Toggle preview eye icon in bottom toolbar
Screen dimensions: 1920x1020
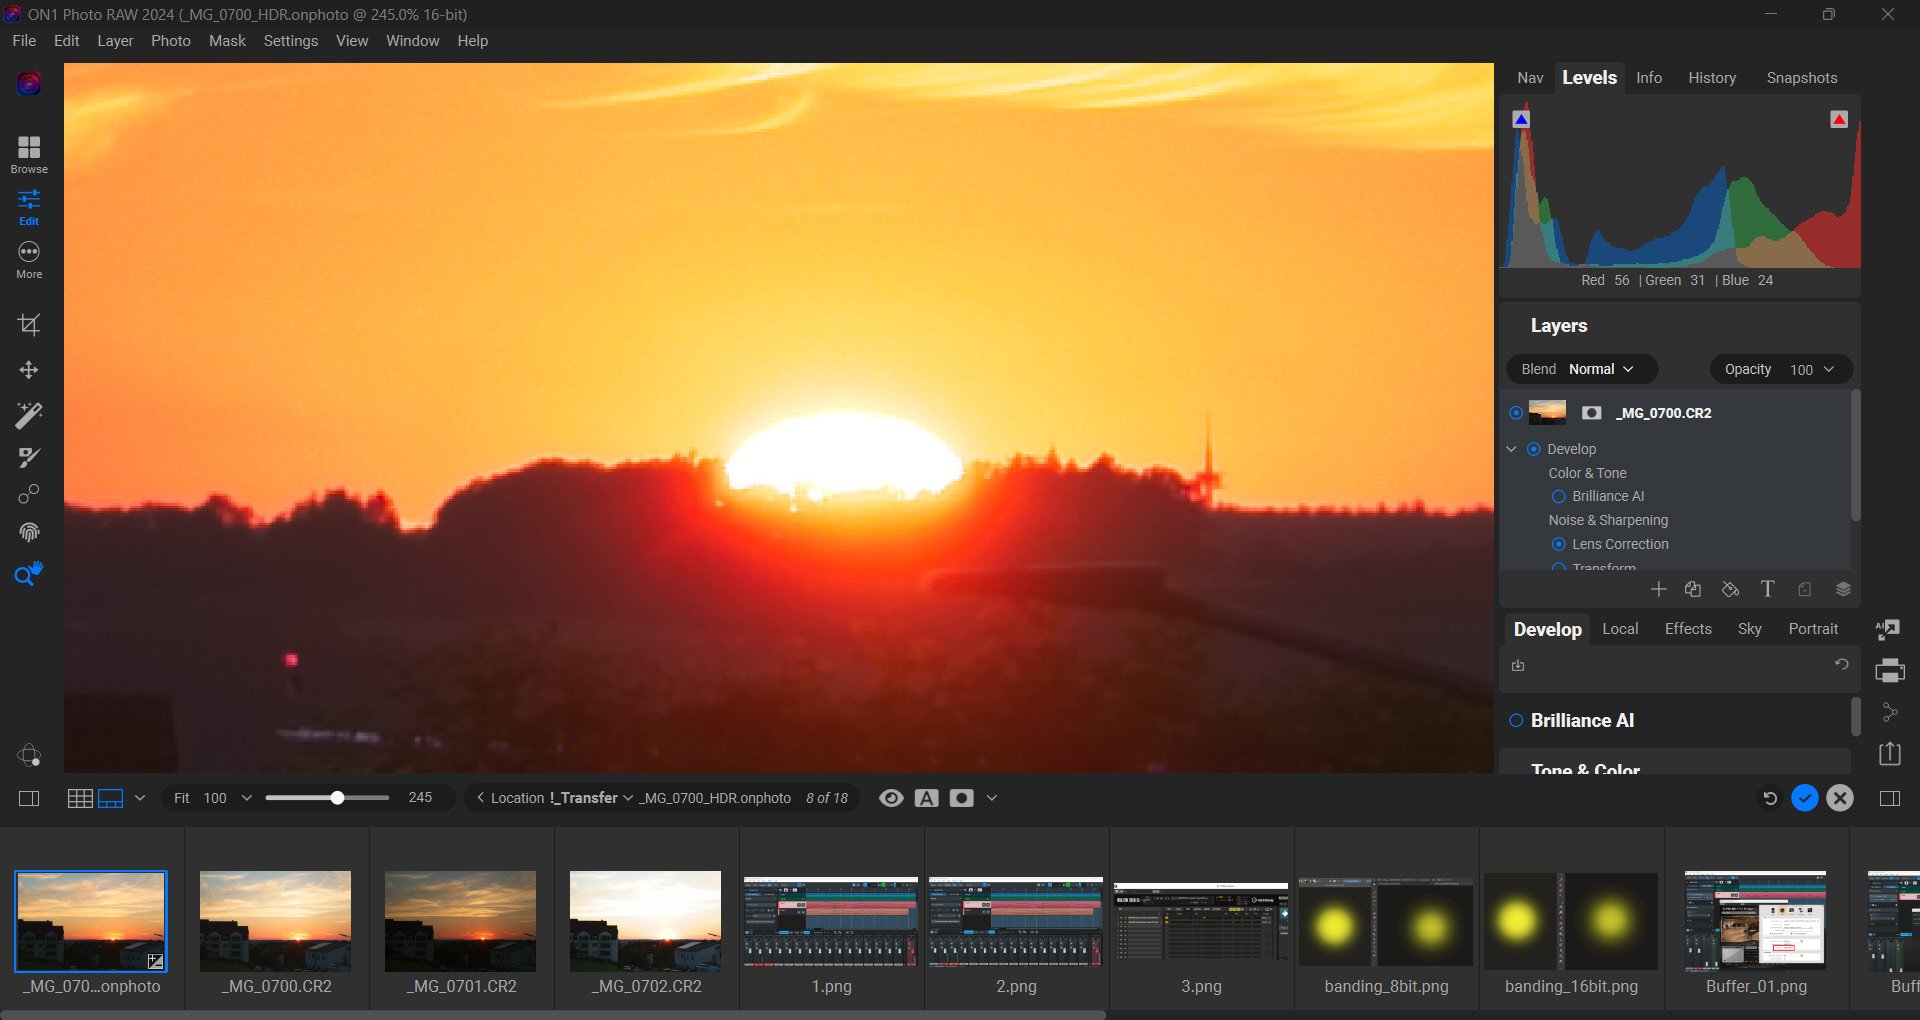(x=891, y=798)
